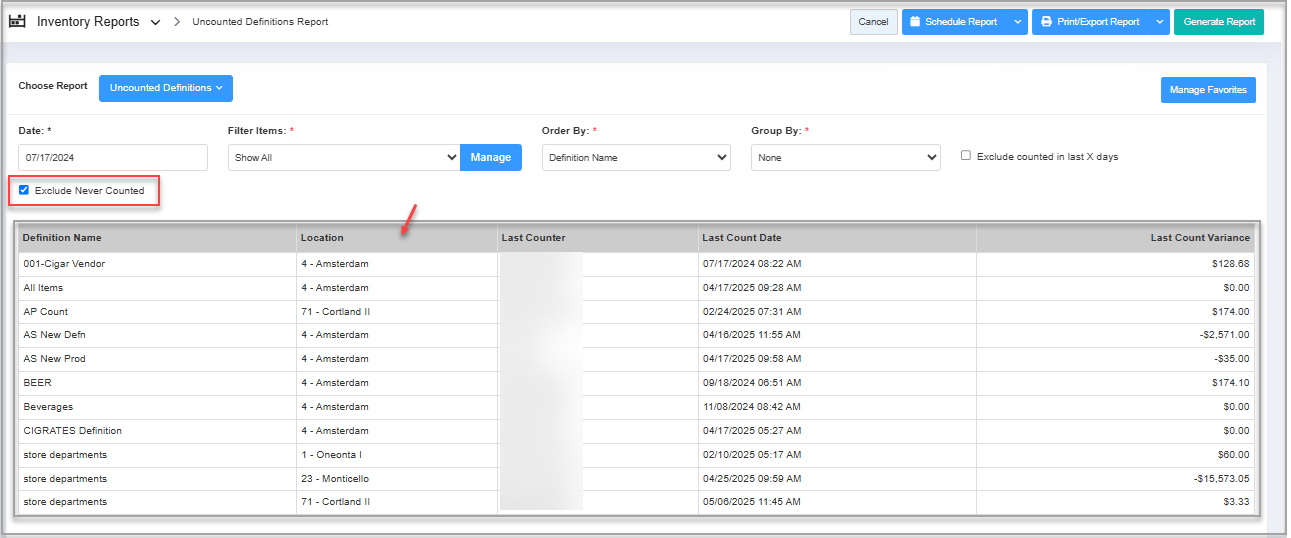The image size is (1291, 538).
Task: Open the Schedule Report dropdown arrow
Action: click(x=1017, y=22)
